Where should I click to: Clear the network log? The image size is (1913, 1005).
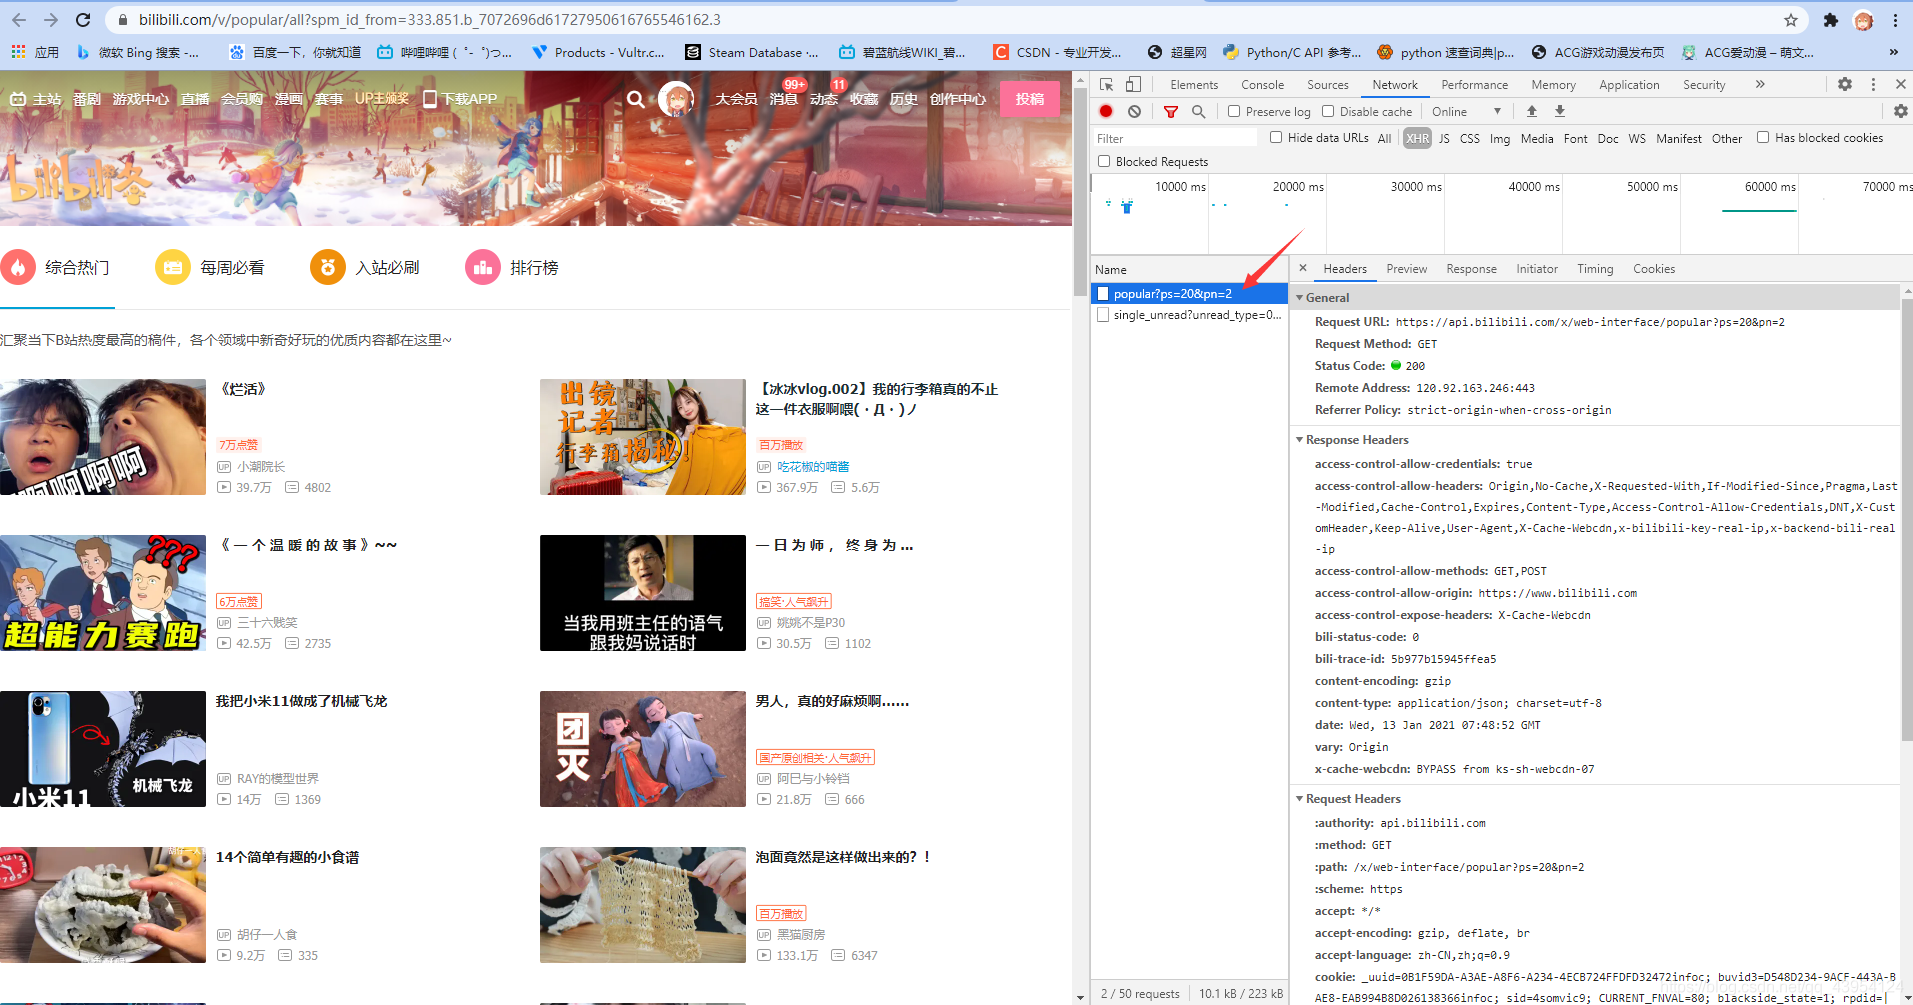point(1134,111)
